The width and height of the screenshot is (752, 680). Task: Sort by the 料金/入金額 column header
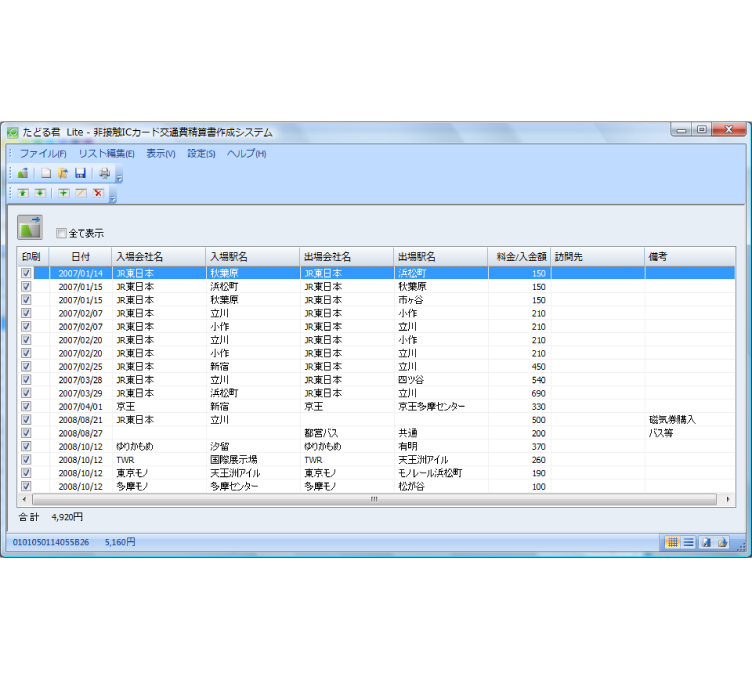coord(519,257)
